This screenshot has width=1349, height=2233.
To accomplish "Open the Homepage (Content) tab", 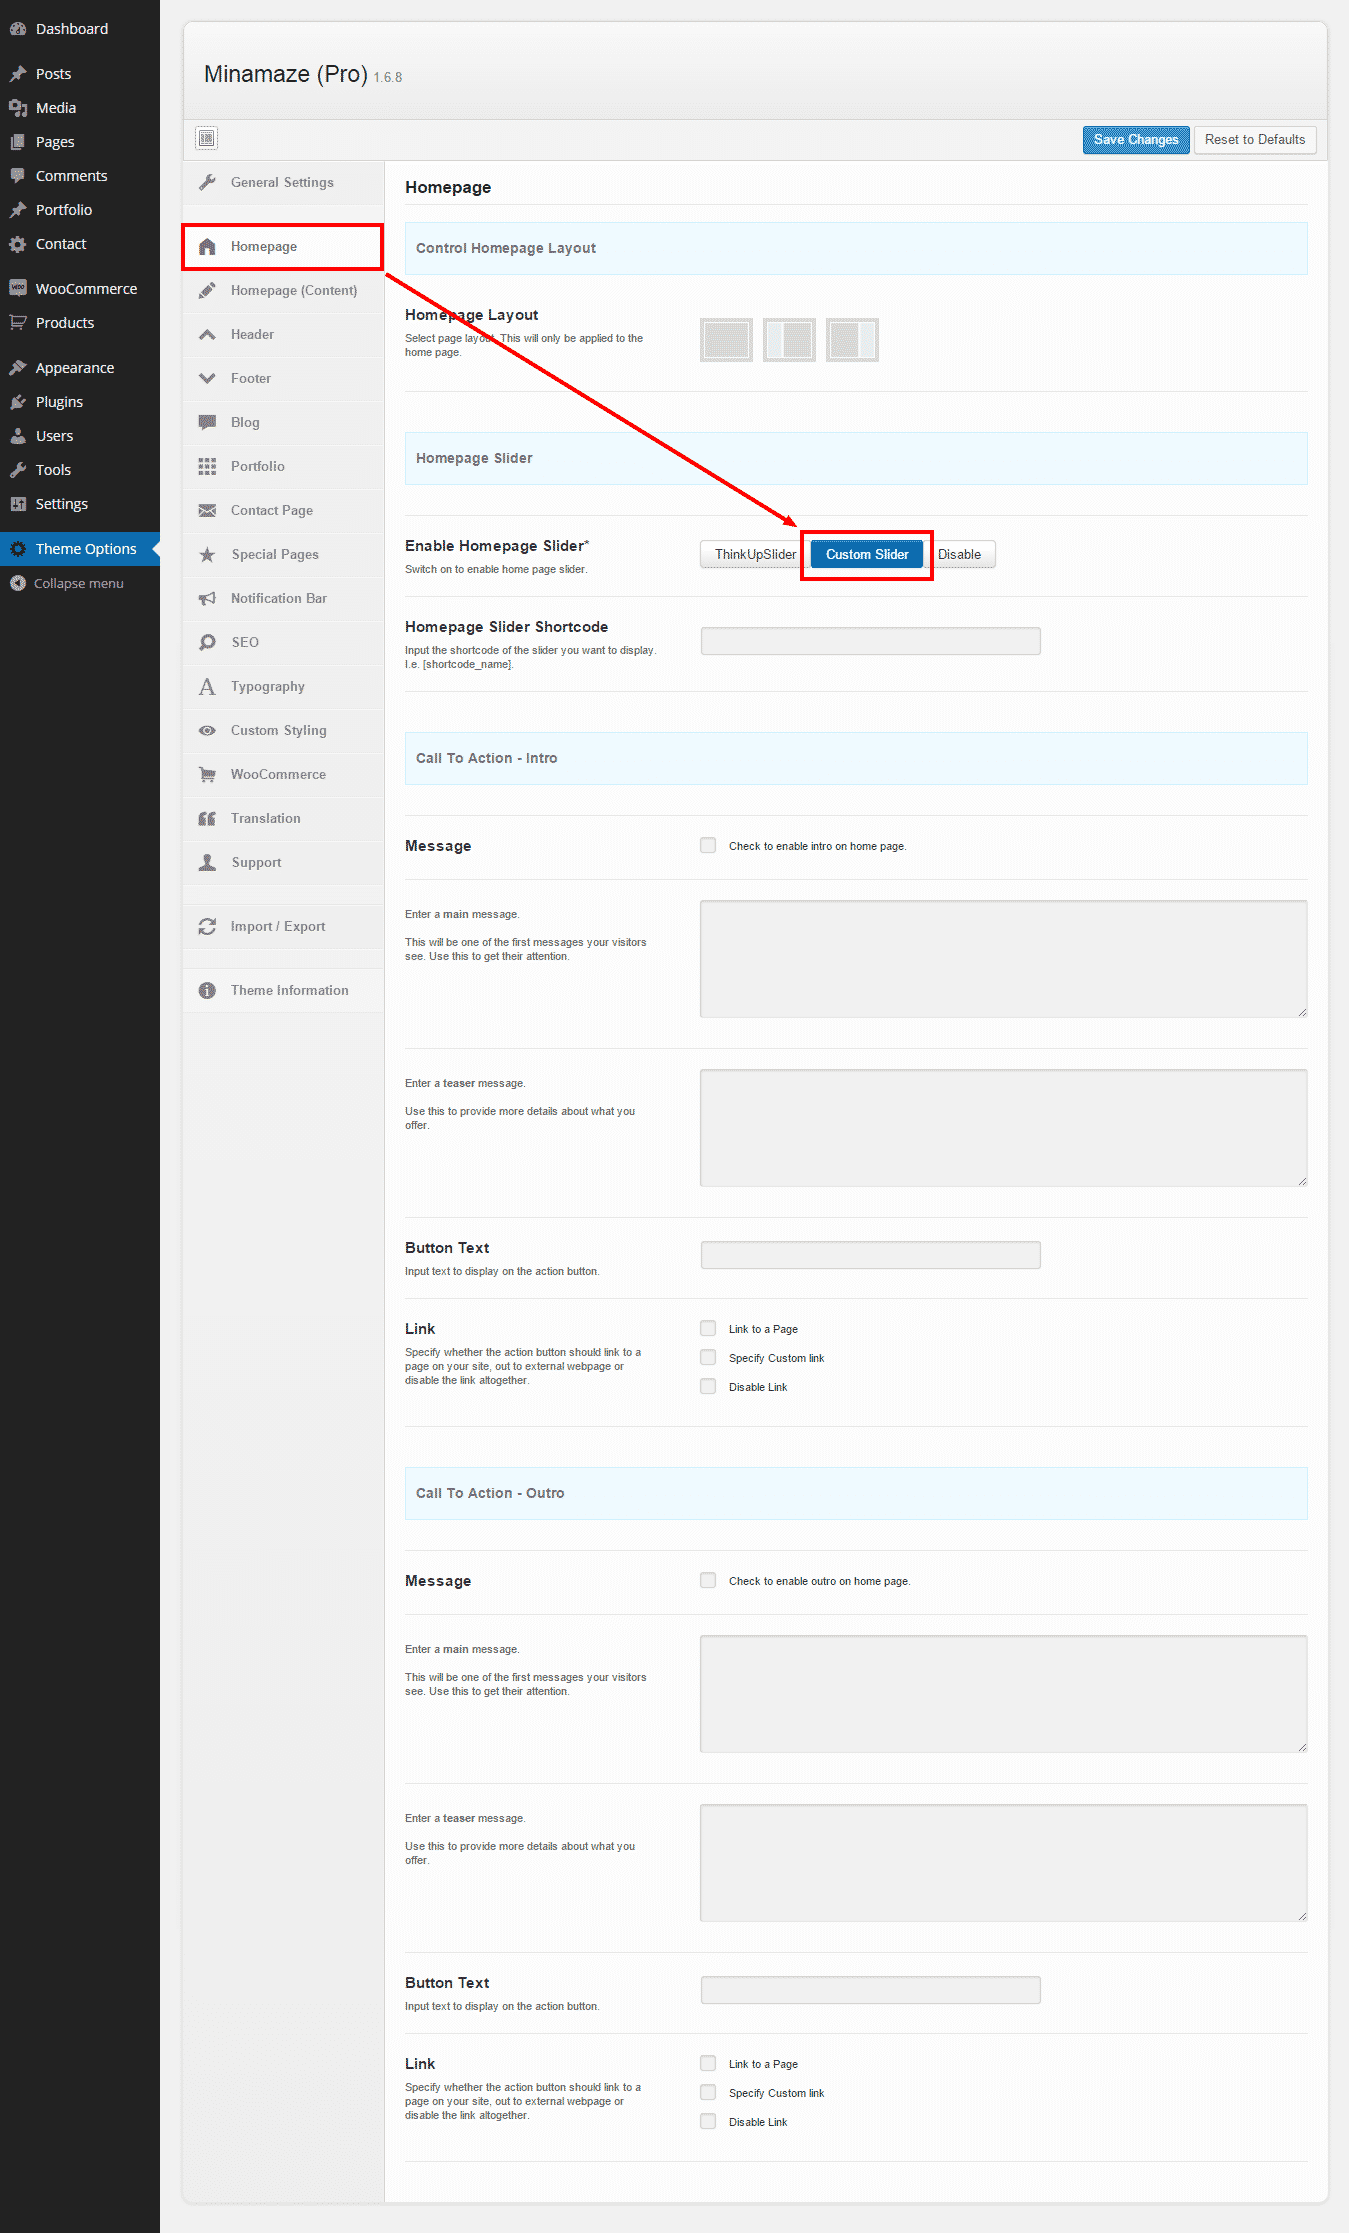I will 293,290.
